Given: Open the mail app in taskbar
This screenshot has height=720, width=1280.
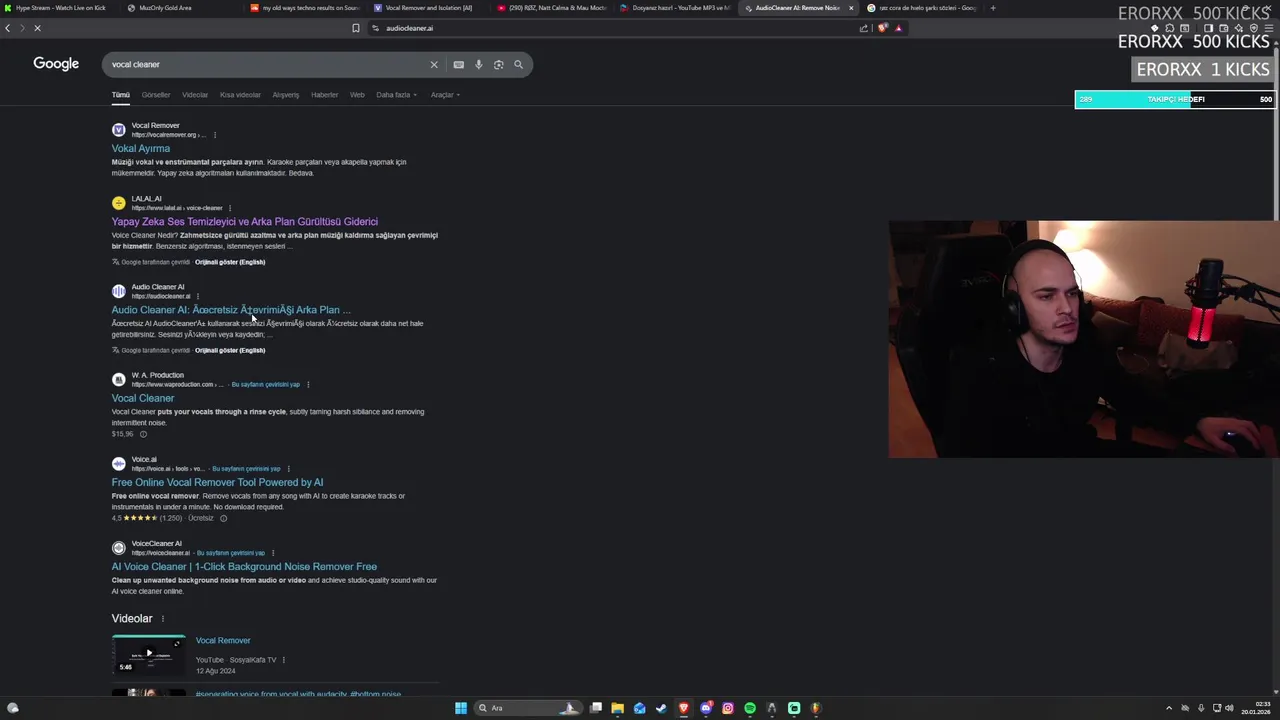Looking at the screenshot, I should pyautogui.click(x=640, y=708).
